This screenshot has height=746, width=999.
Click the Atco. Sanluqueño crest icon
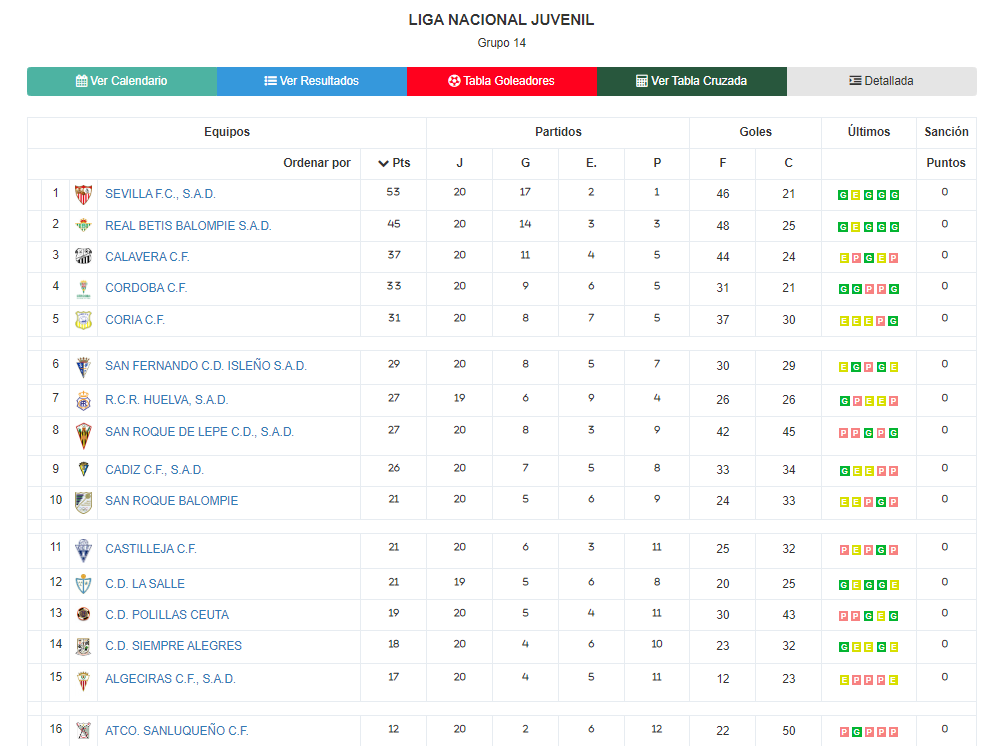83,730
